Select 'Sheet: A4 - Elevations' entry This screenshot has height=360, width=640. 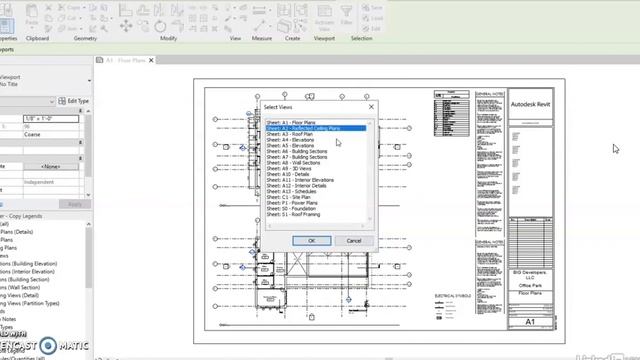[x=290, y=140]
